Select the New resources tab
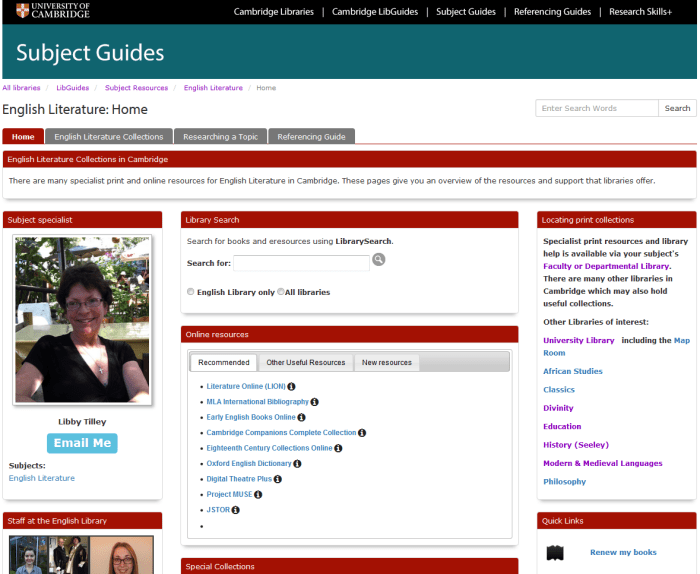Screen dimensions: 700x574 (387, 362)
